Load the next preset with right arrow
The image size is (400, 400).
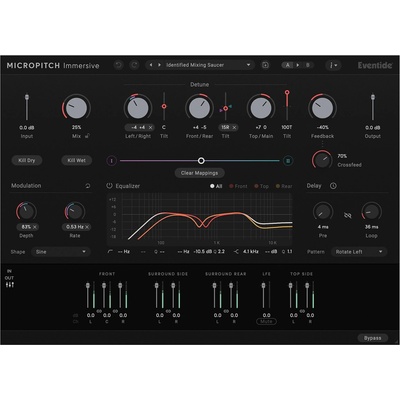click(x=159, y=65)
